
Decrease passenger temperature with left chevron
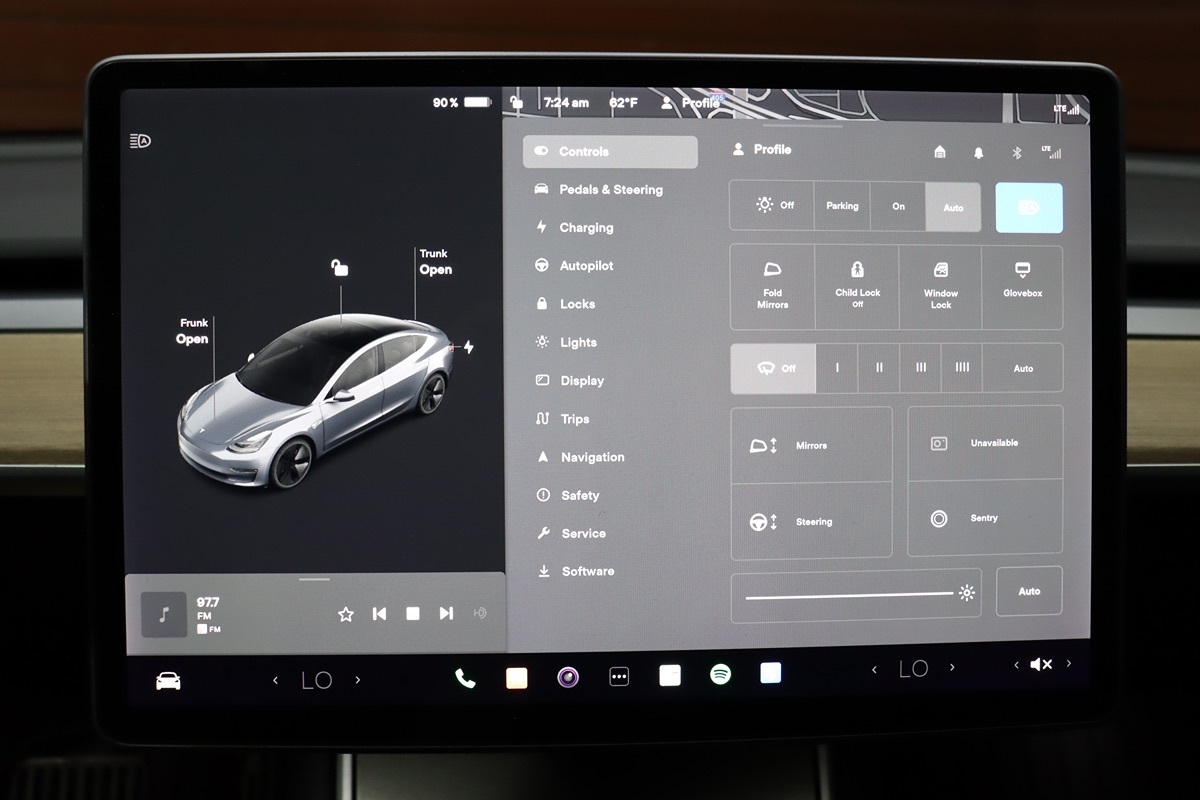click(875, 669)
